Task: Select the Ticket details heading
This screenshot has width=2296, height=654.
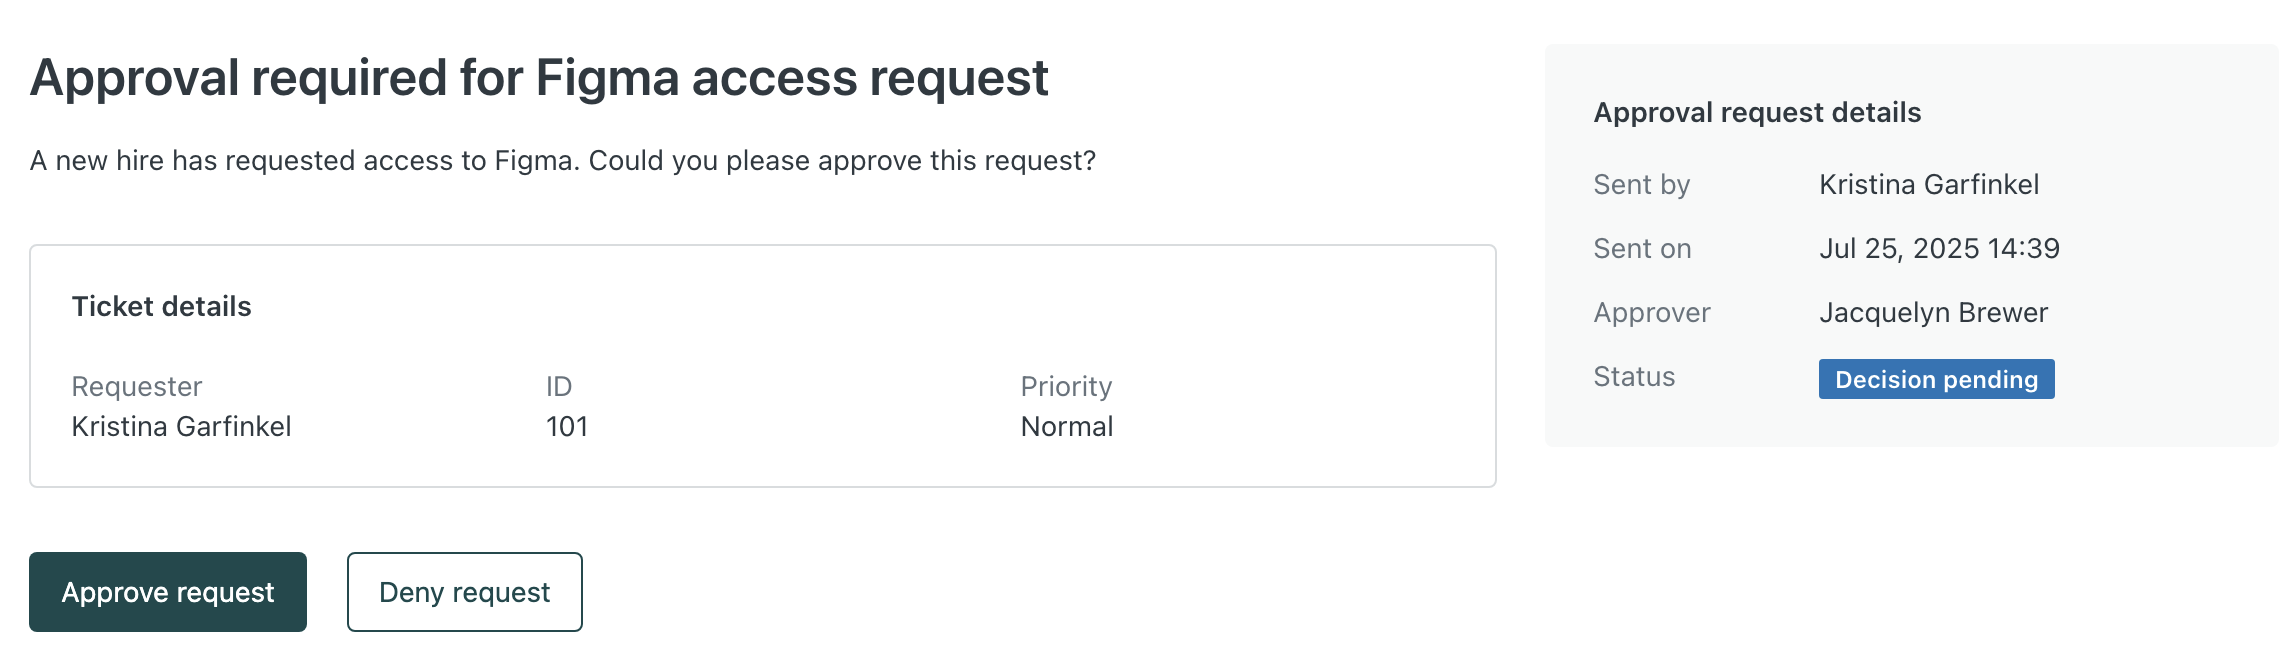Action: (161, 306)
